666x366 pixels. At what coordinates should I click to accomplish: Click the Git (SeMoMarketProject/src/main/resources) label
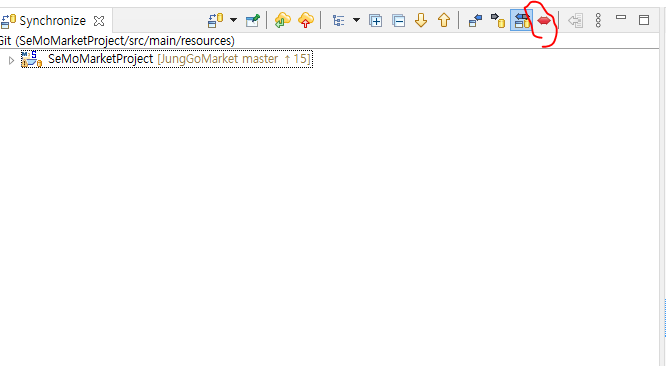tap(117, 41)
